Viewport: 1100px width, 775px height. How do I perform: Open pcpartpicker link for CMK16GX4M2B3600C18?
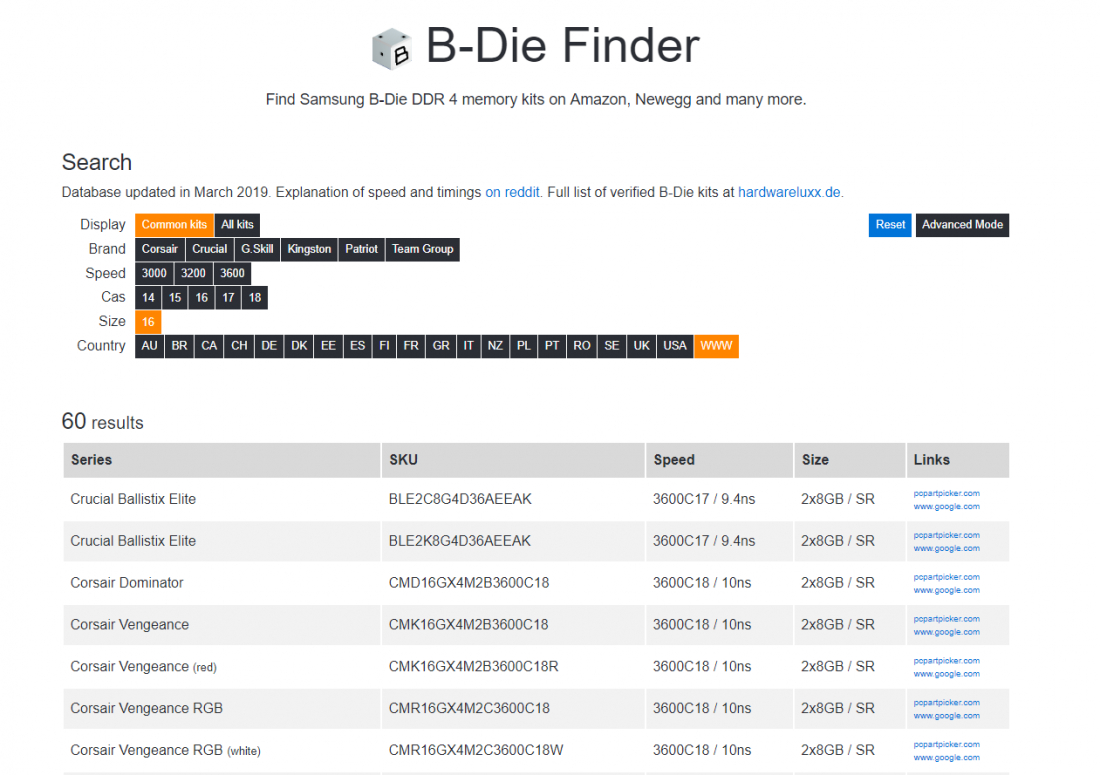coord(946,619)
